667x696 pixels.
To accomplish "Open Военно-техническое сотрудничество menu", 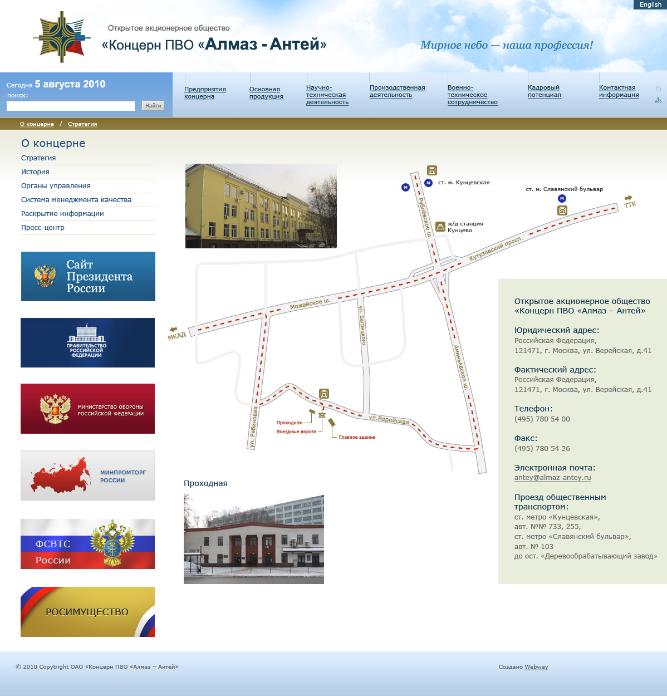I will 472,95.
